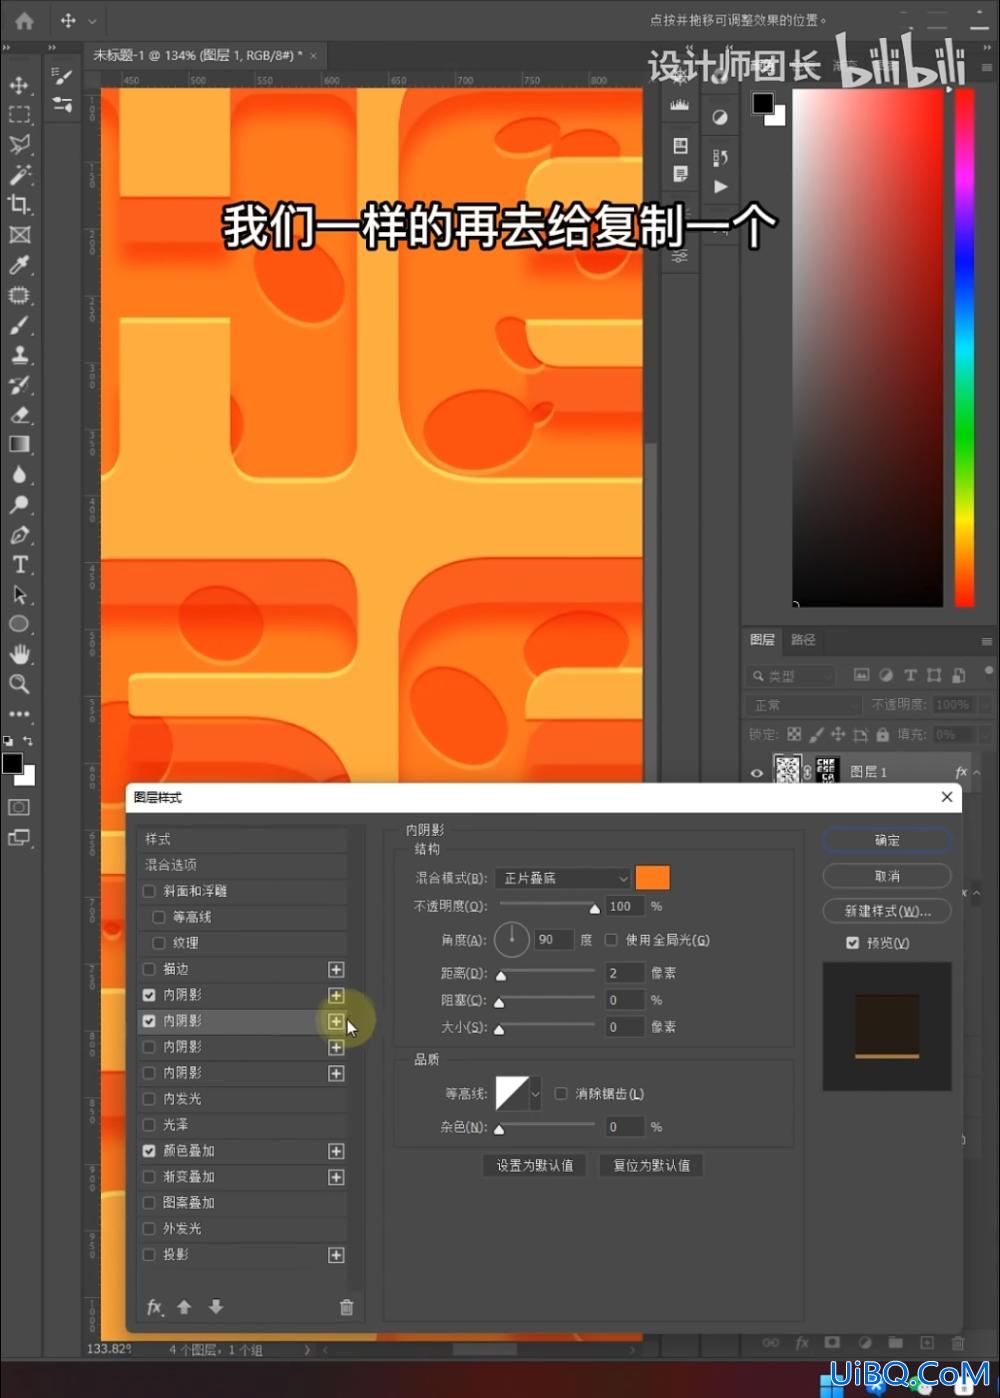Open the 混合模式 正片叠底 dropdown

563,878
